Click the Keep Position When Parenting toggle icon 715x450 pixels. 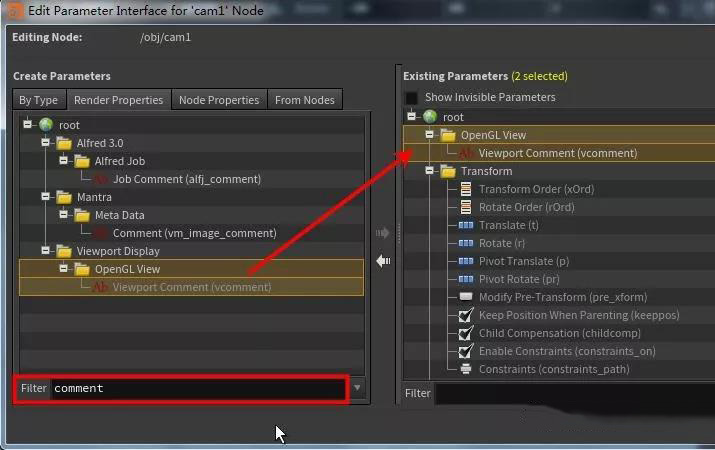pos(466,315)
